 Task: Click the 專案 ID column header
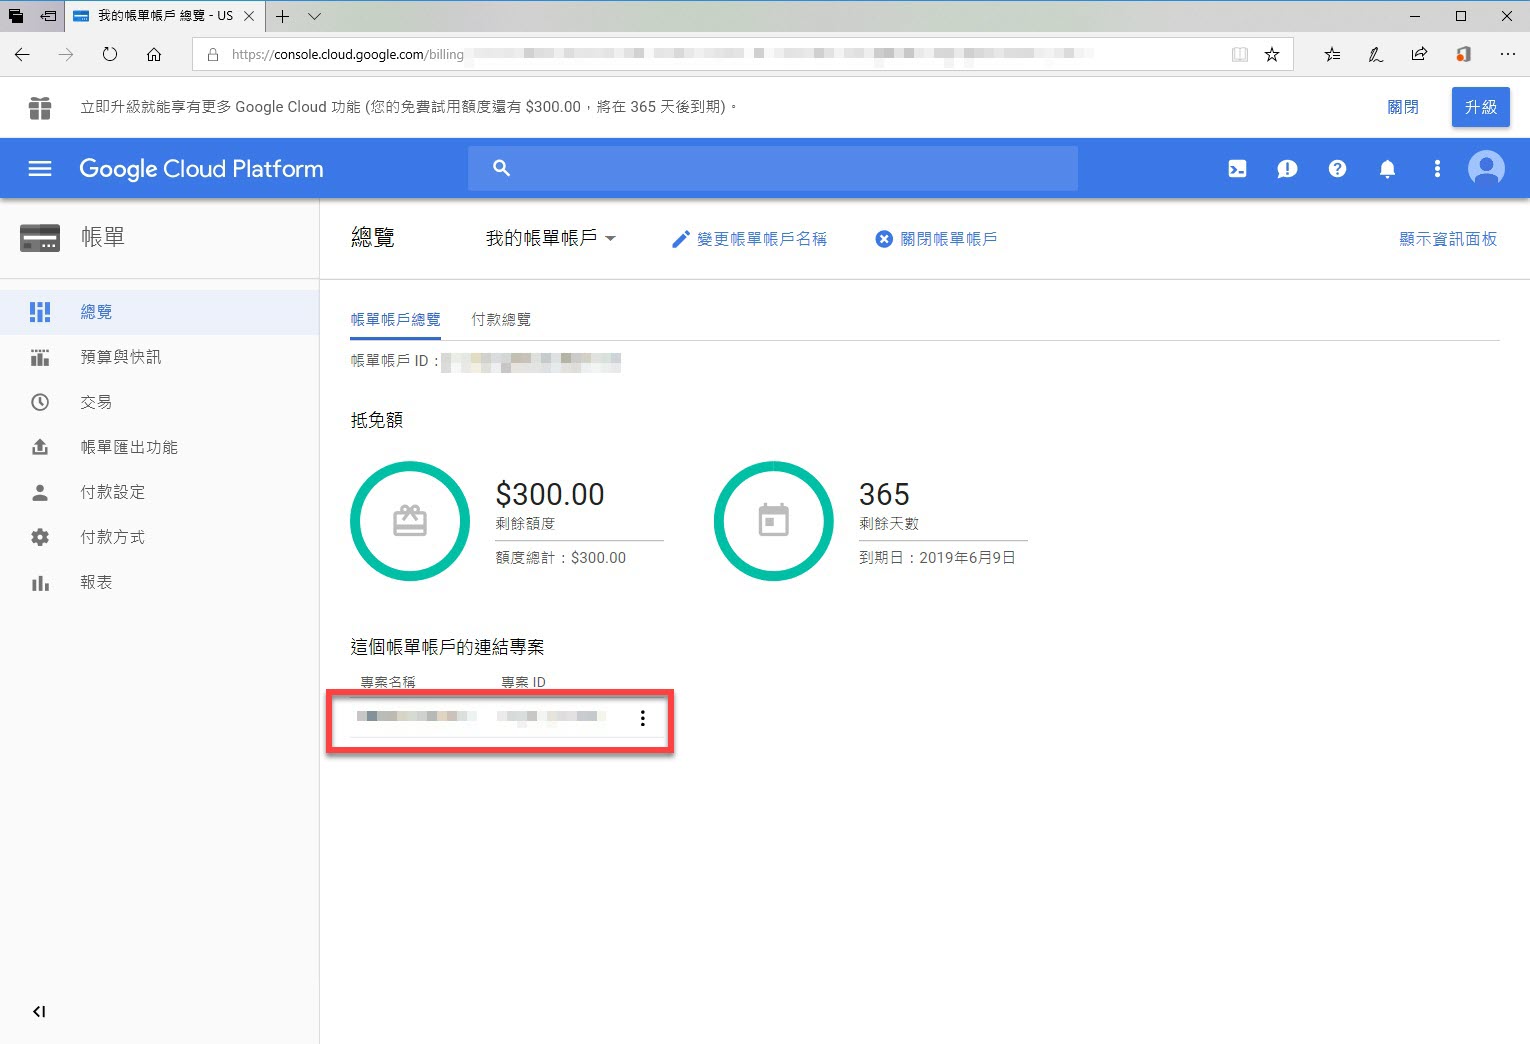tap(523, 682)
